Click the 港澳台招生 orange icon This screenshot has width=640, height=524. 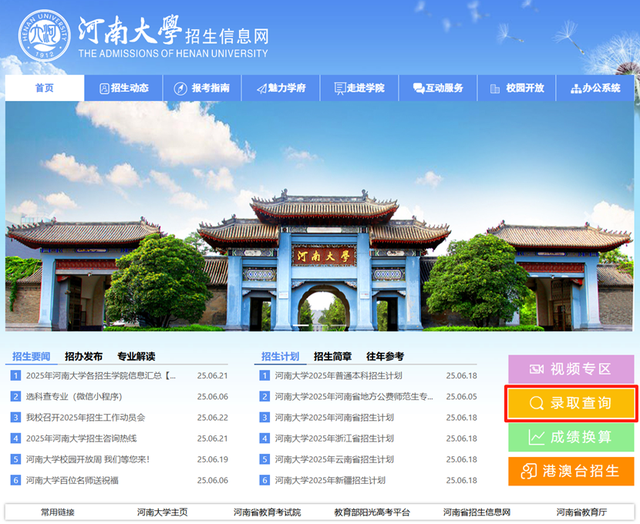pos(528,471)
